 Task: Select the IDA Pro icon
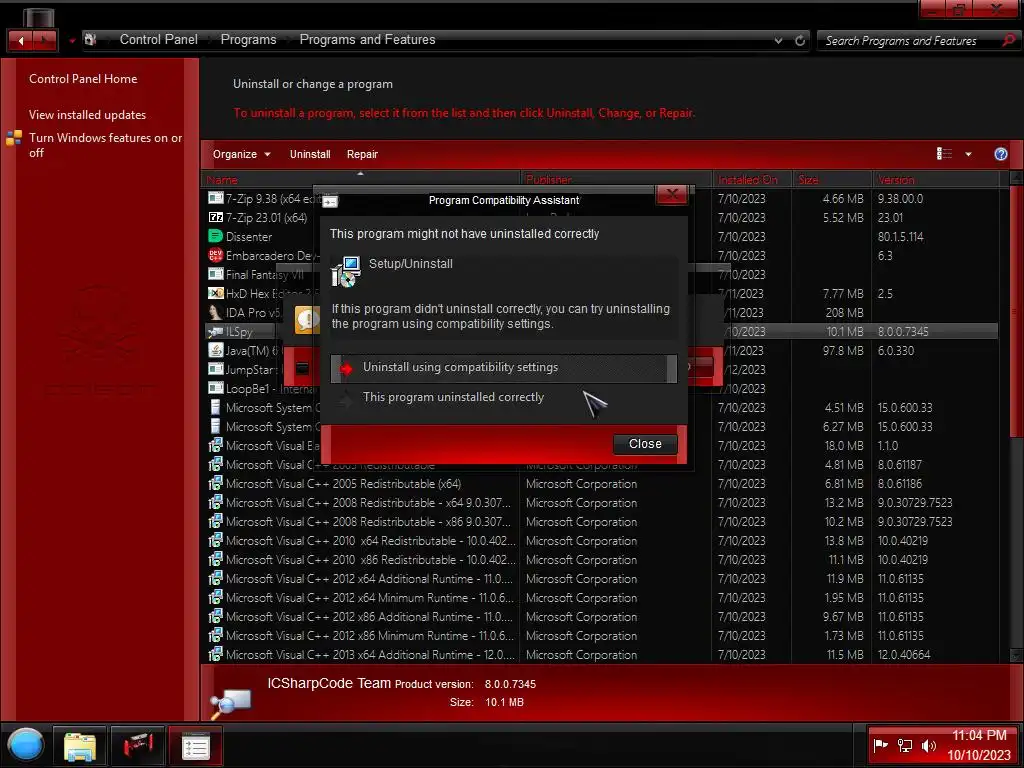click(x=215, y=312)
